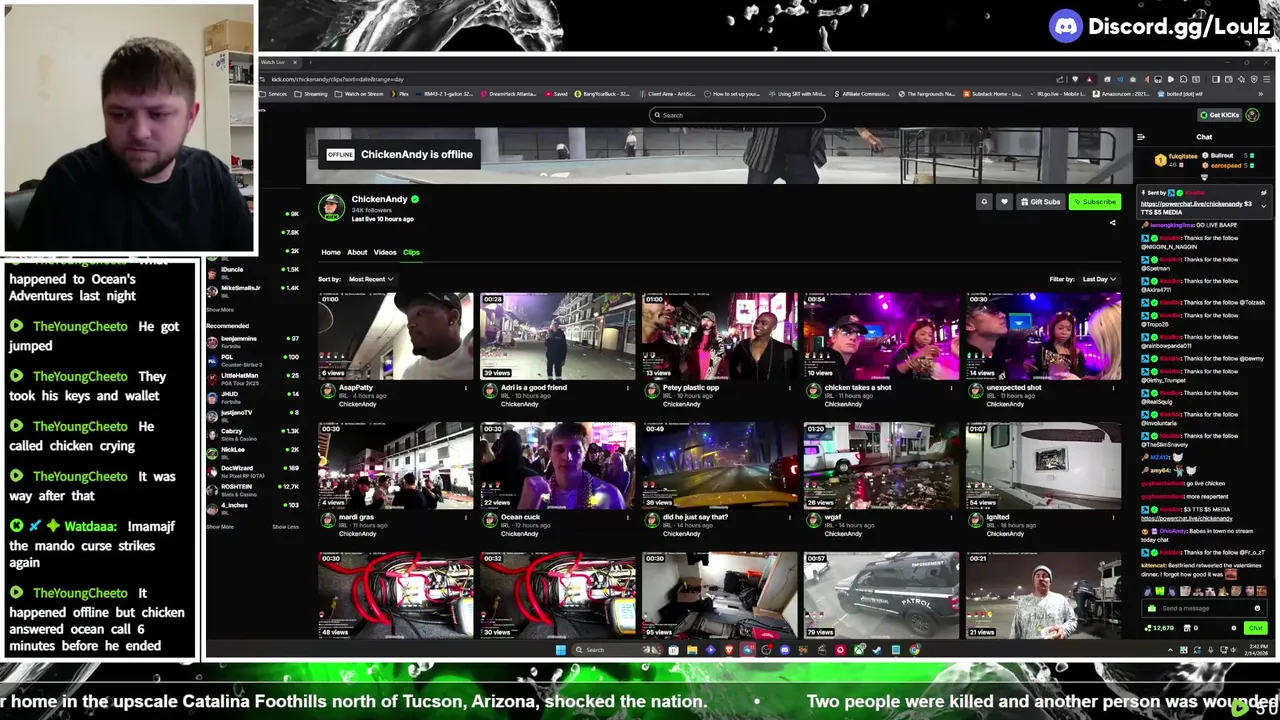Open options menu for 'Ignited' clip
The image size is (1280, 720).
point(1113,518)
